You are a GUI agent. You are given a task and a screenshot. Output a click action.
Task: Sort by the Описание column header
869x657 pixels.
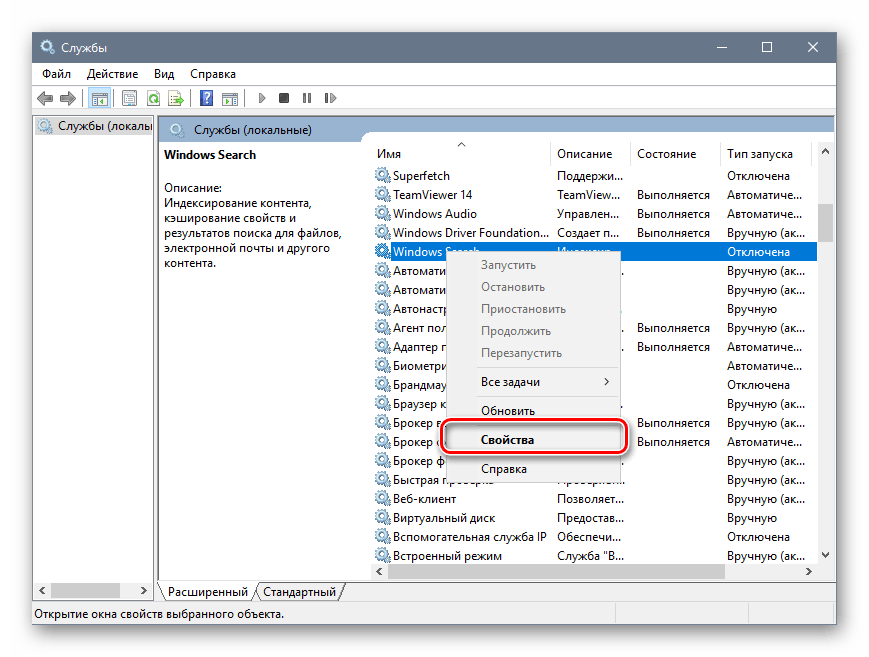tap(590, 154)
